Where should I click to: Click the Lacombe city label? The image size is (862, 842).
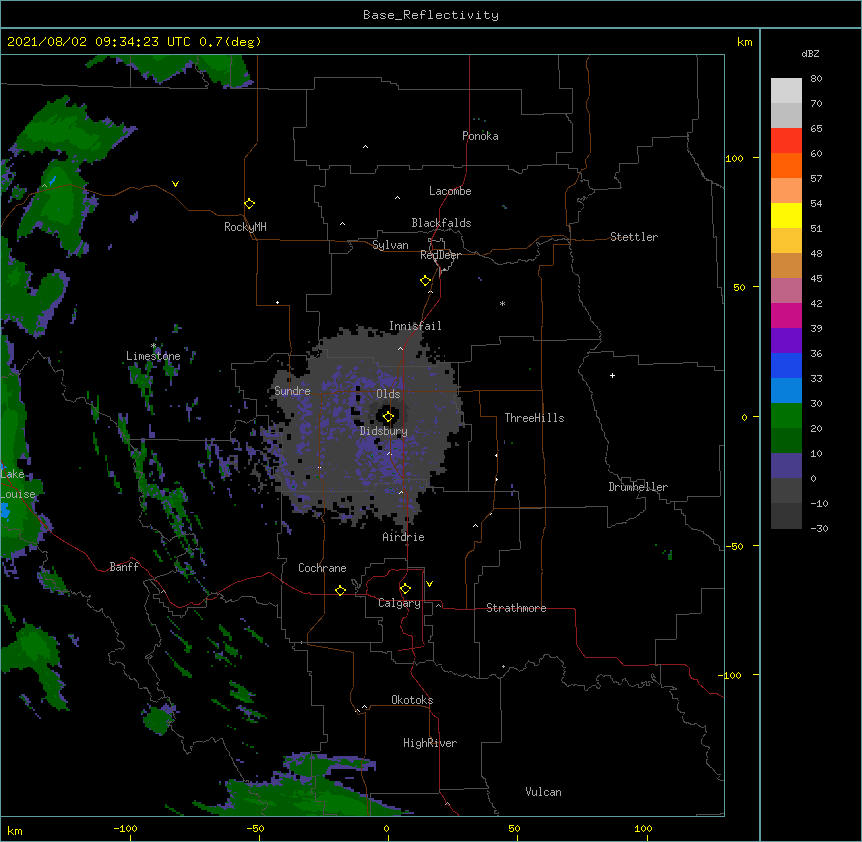tap(450, 191)
